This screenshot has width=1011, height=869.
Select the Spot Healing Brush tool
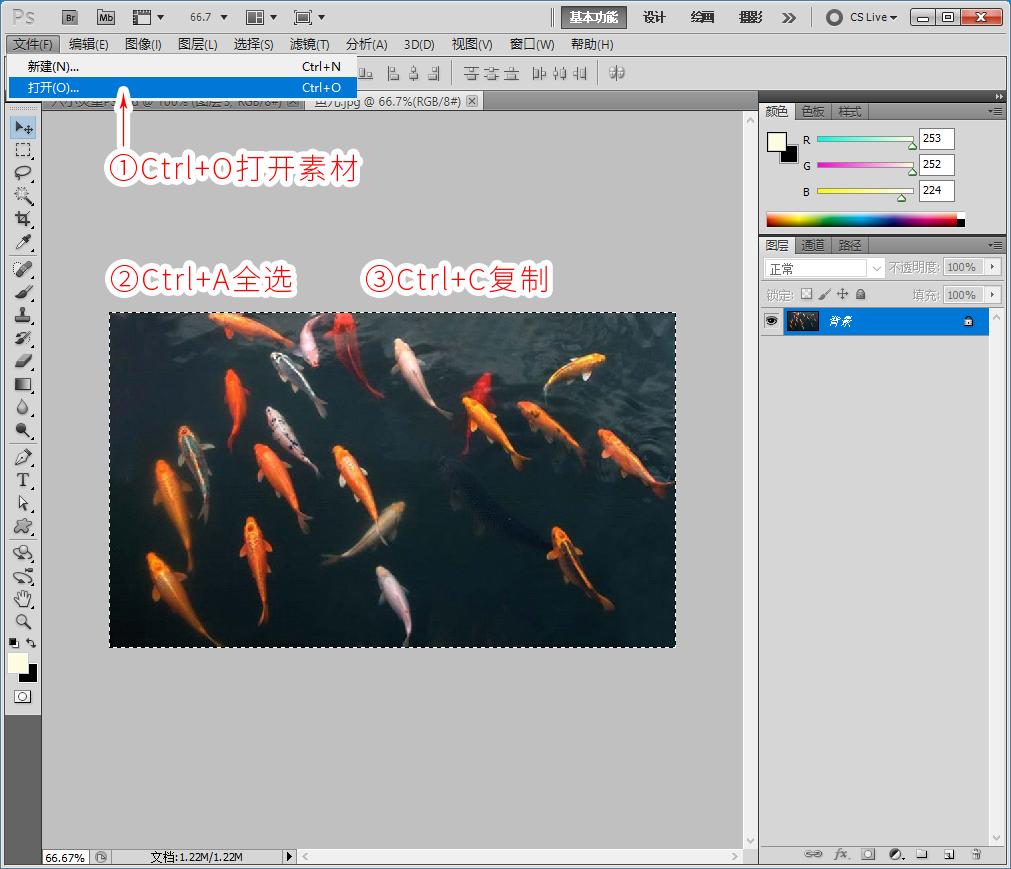tap(23, 269)
